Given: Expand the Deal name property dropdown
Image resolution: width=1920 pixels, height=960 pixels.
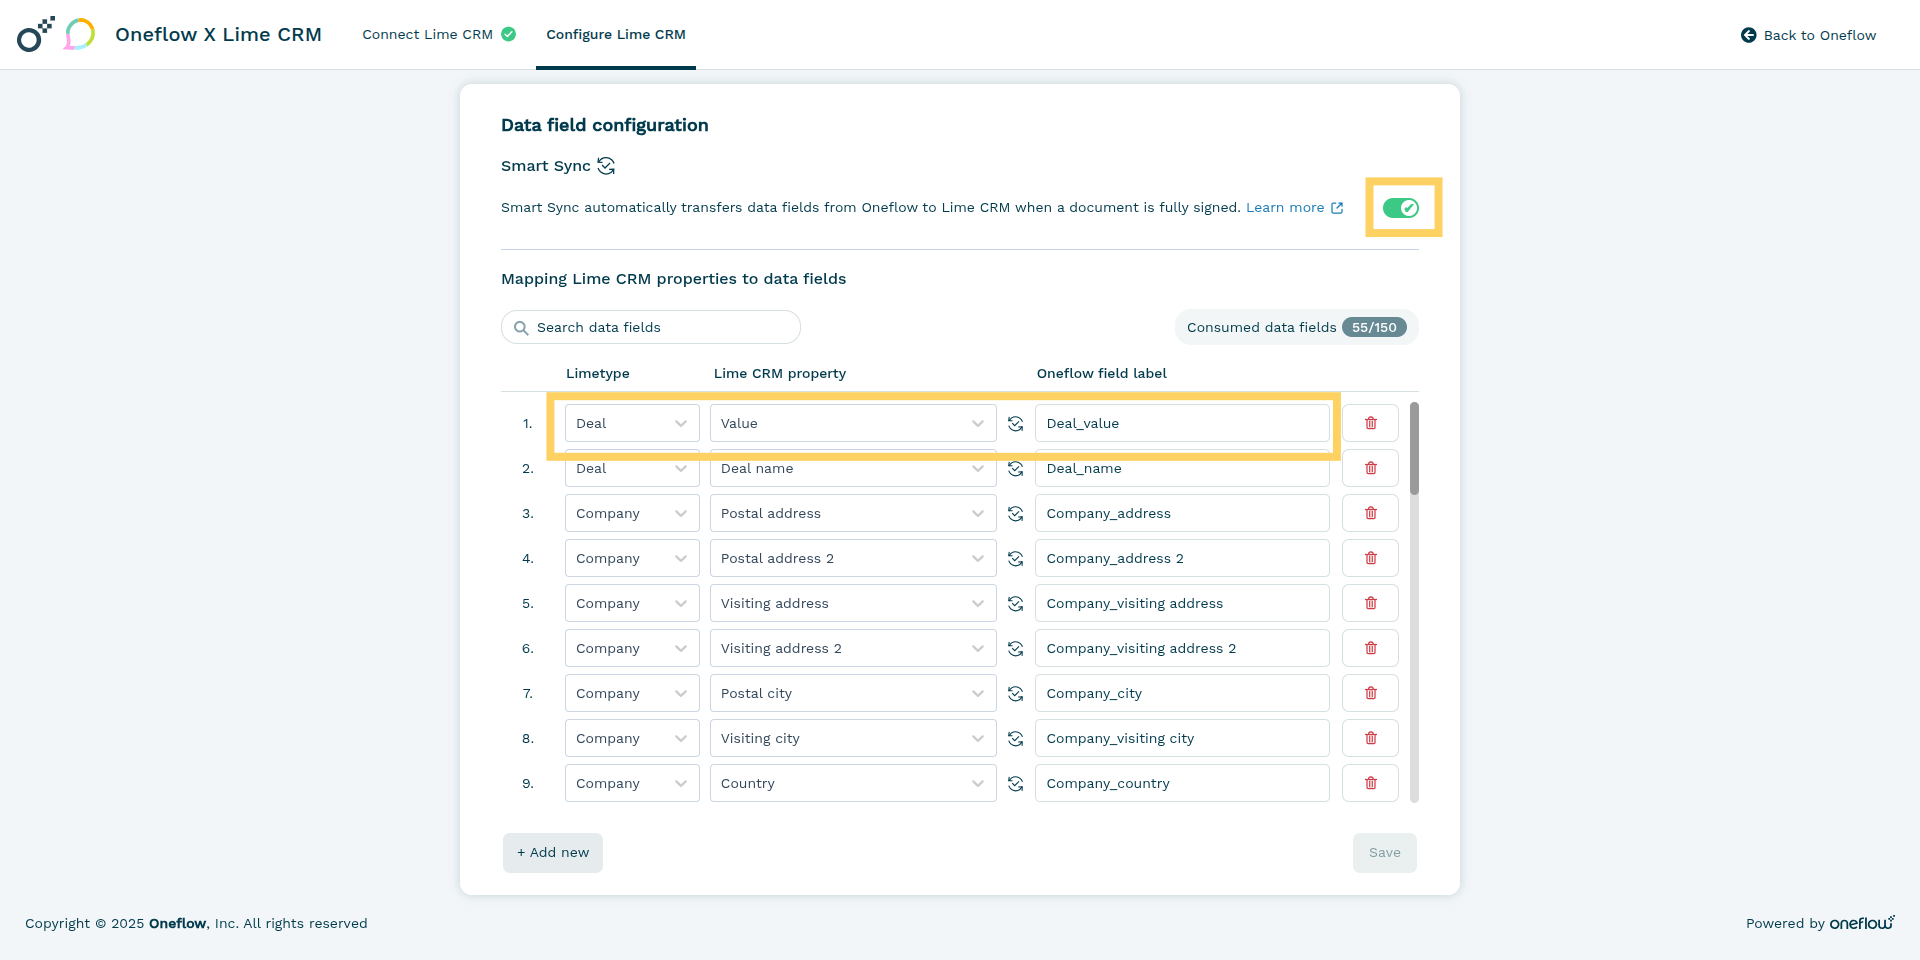Looking at the screenshot, I should click(853, 468).
